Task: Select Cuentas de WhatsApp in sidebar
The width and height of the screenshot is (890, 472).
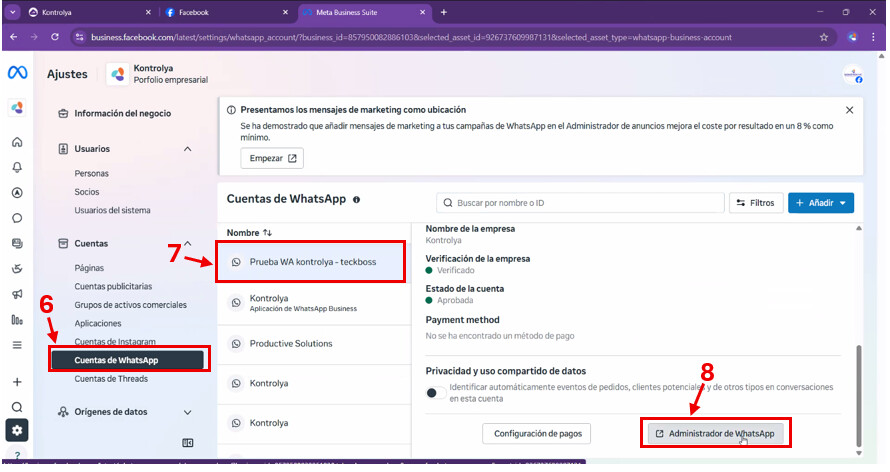Action: pyautogui.click(x=130, y=360)
